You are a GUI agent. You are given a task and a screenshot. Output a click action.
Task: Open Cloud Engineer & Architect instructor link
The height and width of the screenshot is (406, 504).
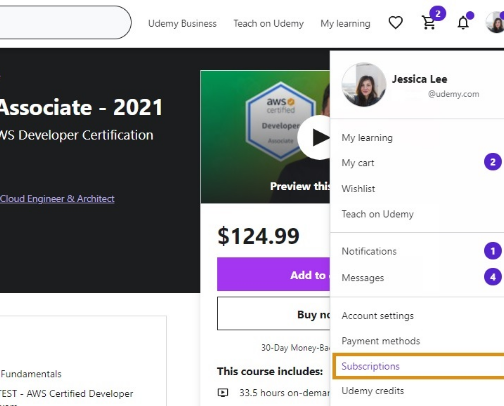(57, 199)
